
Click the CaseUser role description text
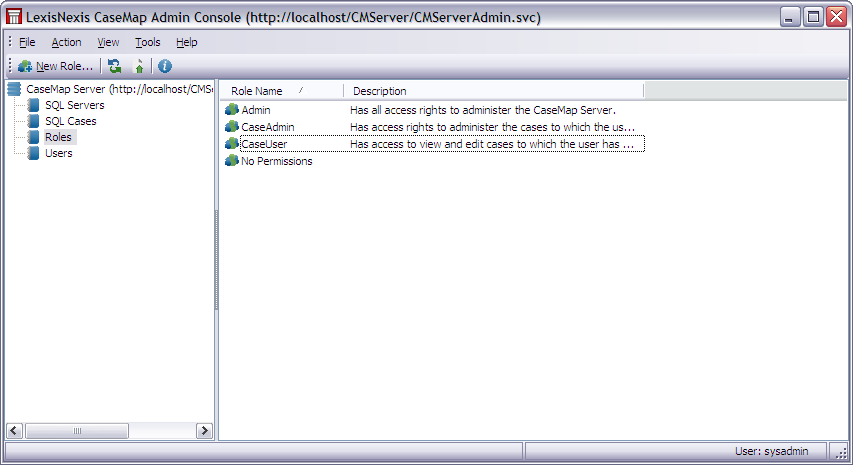(492, 144)
